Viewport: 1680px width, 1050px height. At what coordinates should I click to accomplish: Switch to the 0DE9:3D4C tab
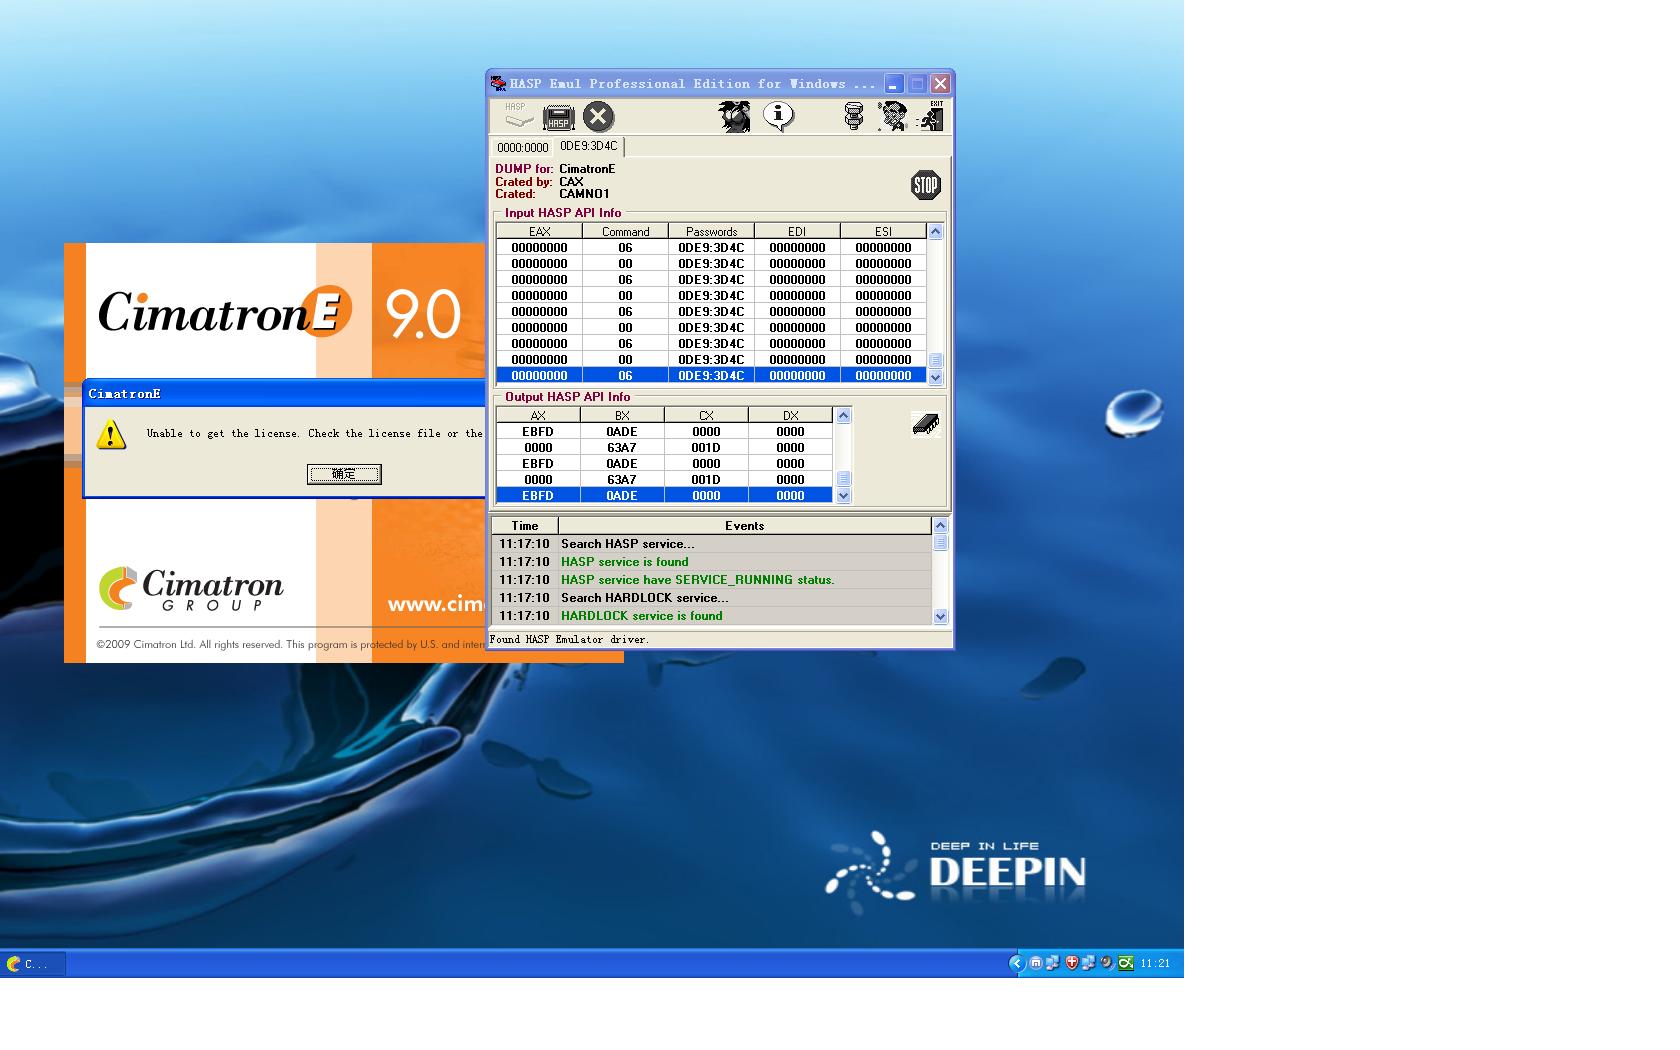tap(589, 146)
